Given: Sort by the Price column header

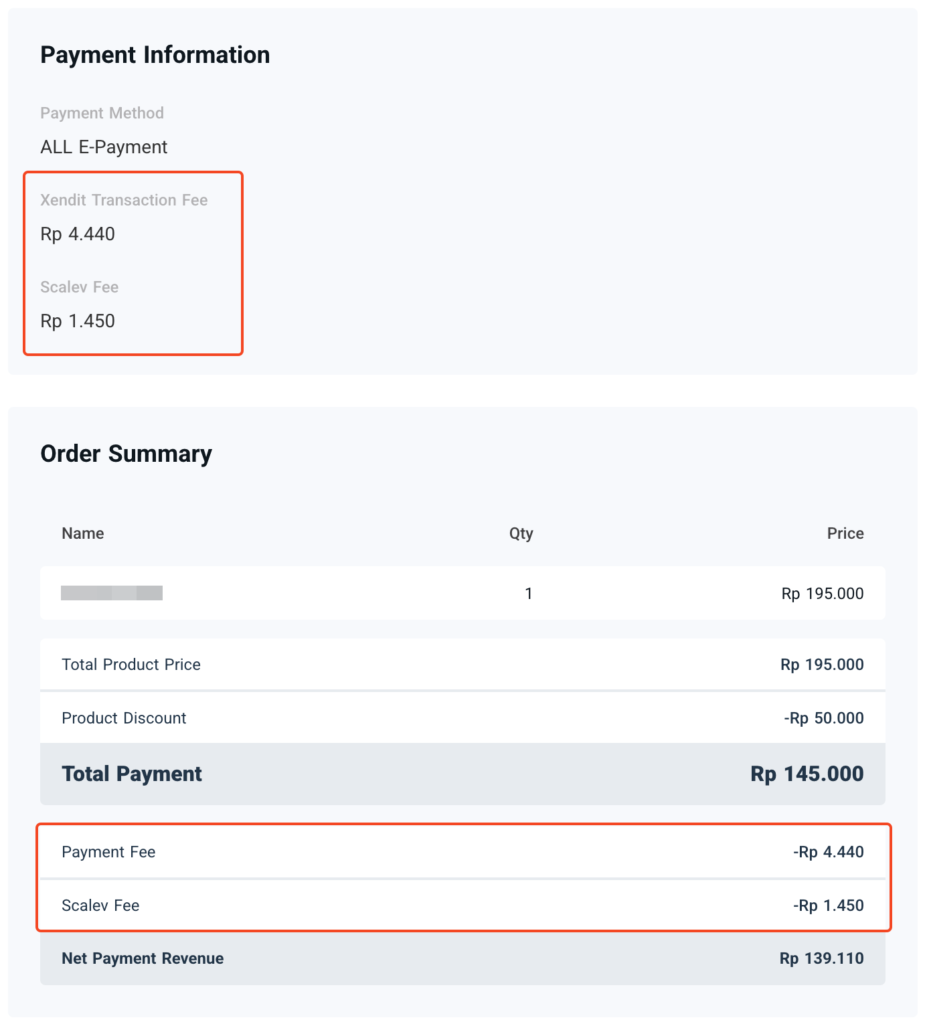Looking at the screenshot, I should pos(845,533).
